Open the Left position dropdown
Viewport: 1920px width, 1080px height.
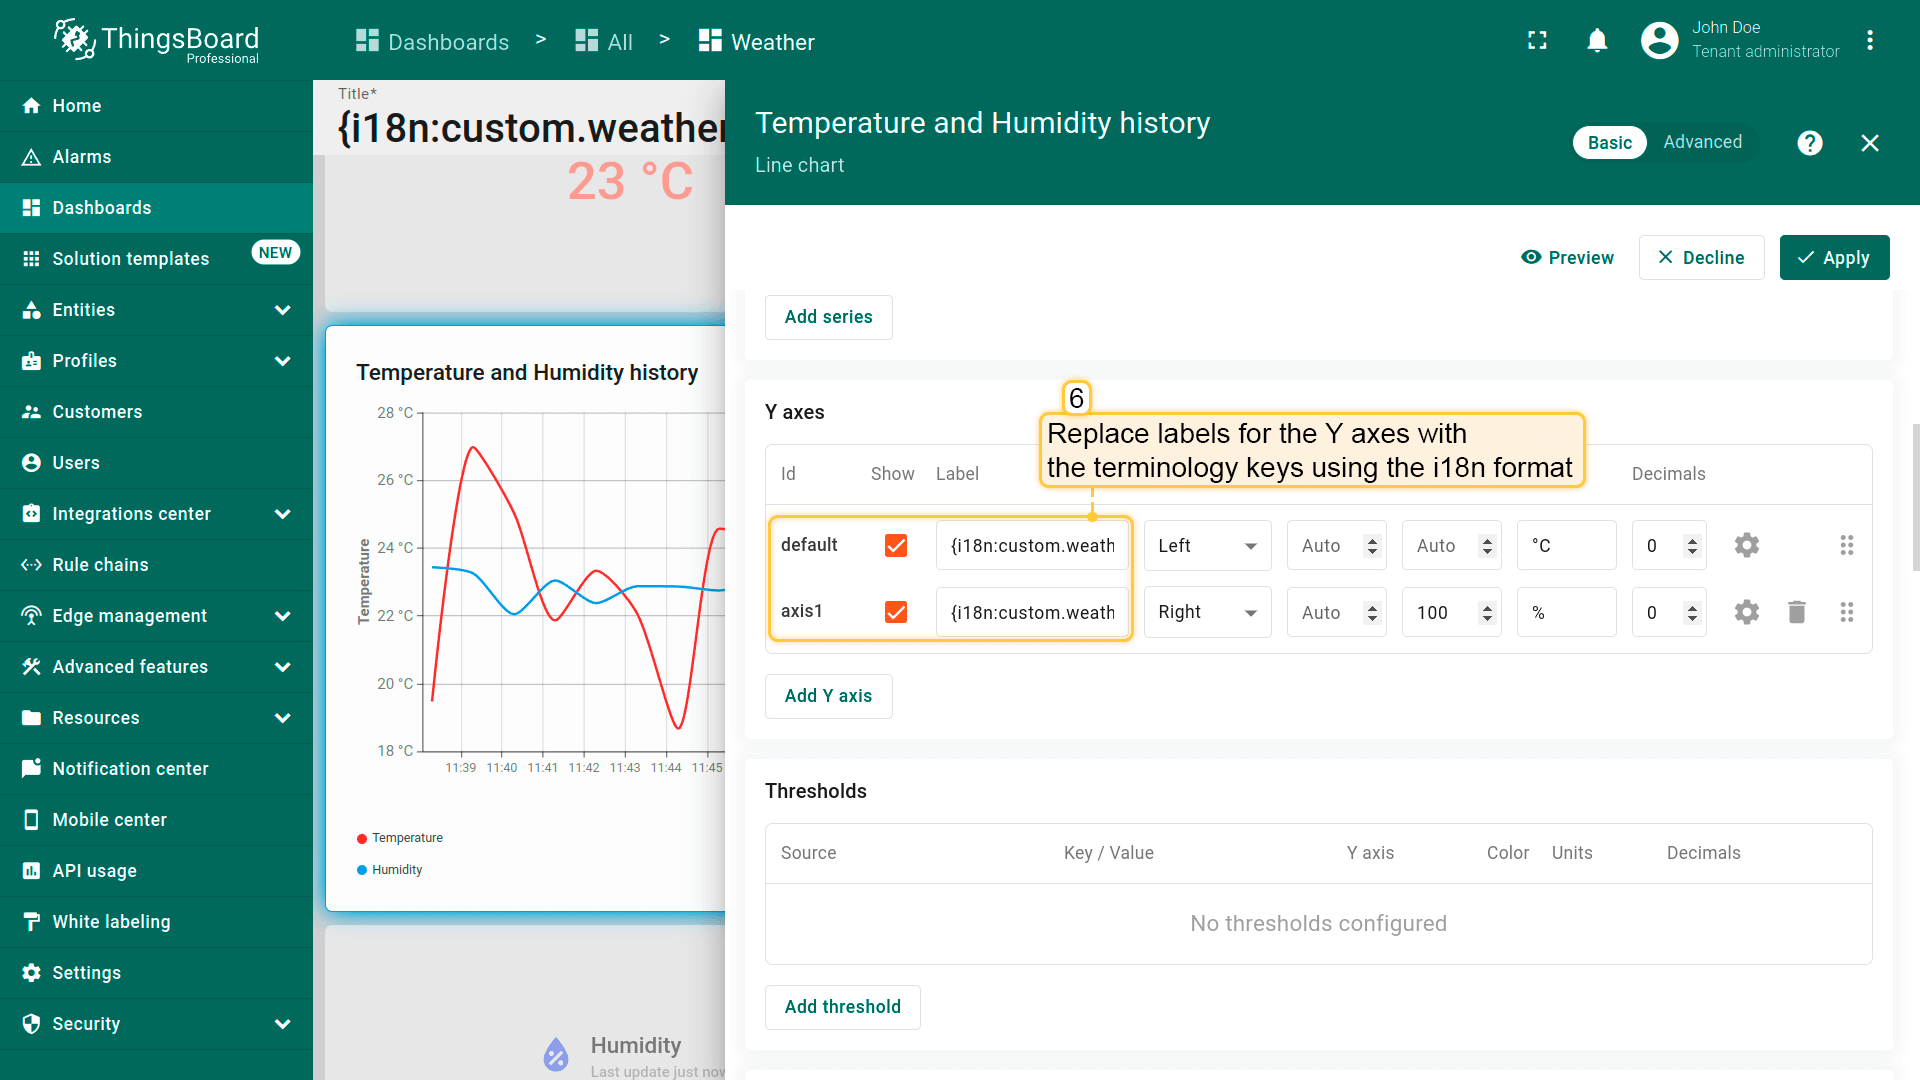coord(1207,546)
